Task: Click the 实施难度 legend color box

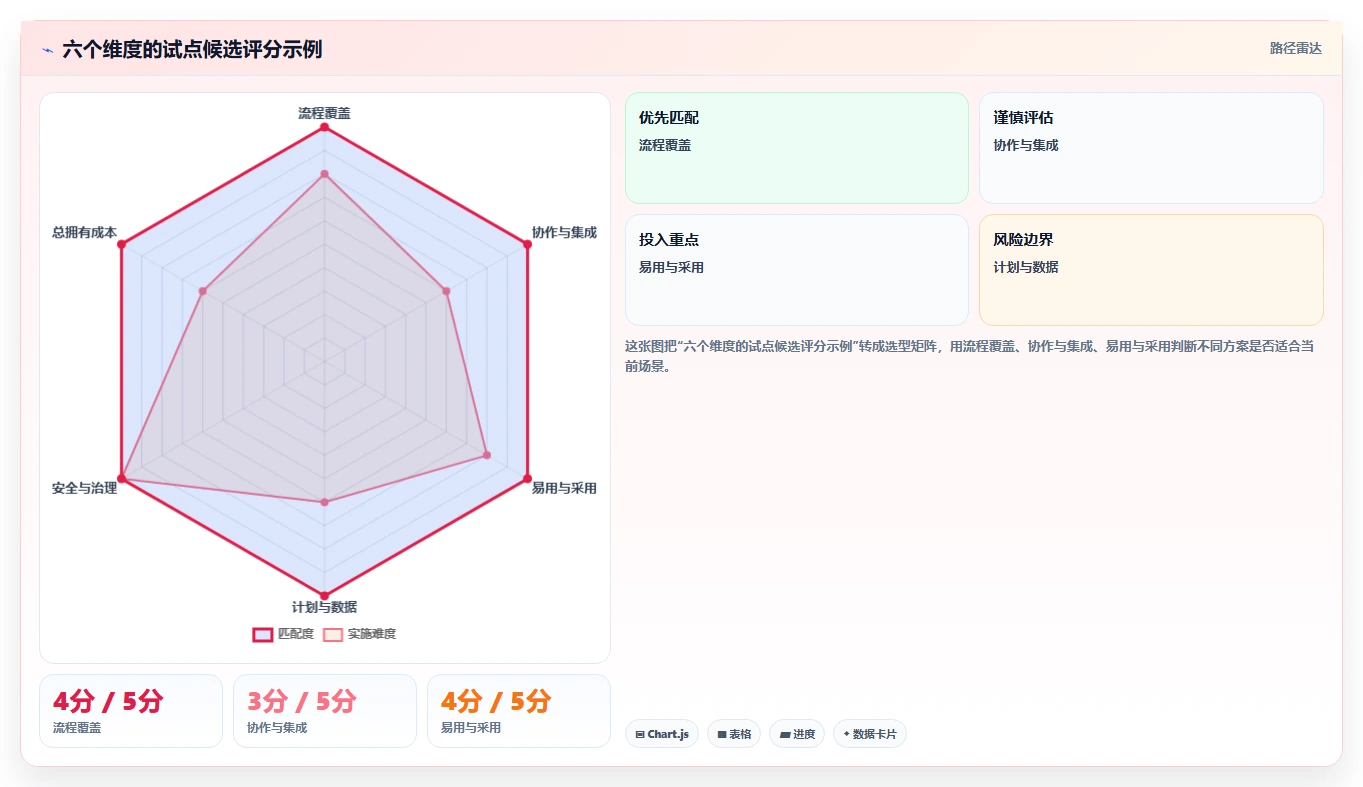Action: click(x=333, y=634)
